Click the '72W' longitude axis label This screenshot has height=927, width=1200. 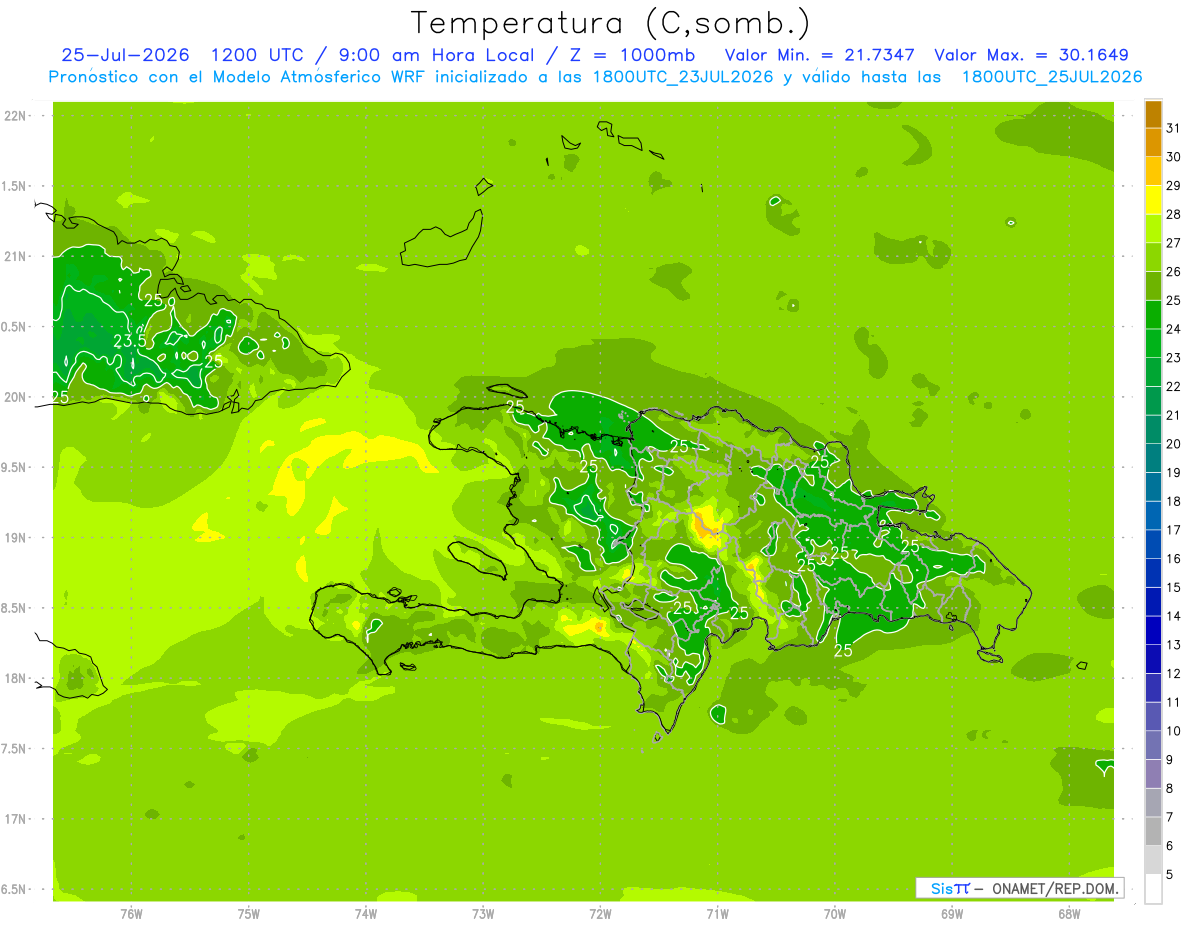coord(601,913)
